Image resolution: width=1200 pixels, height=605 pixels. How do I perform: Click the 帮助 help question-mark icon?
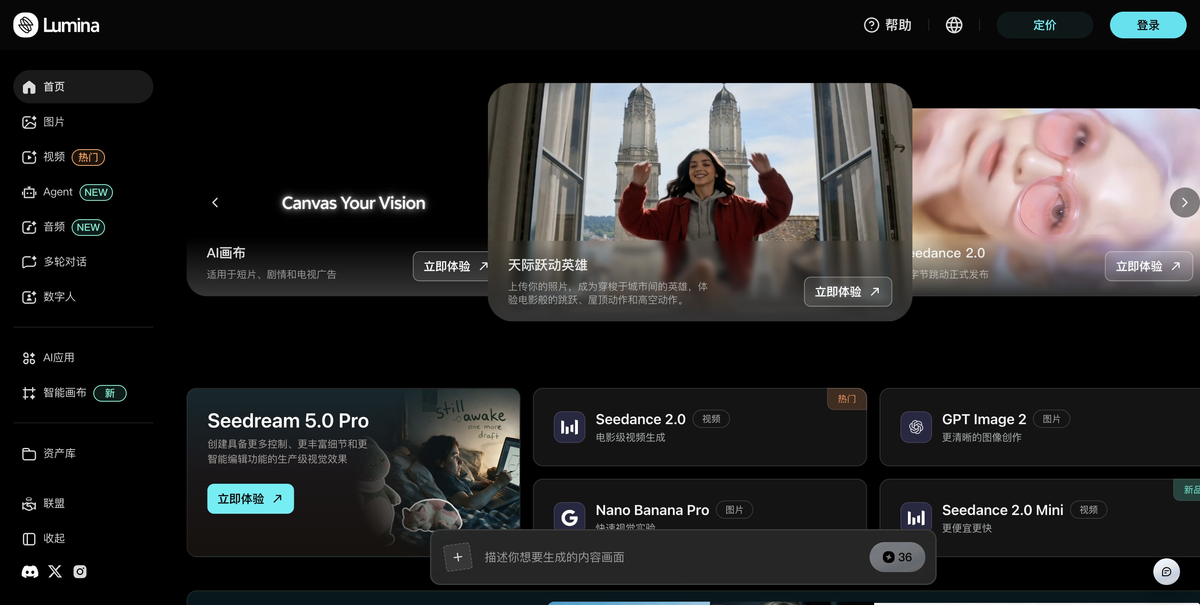click(x=871, y=25)
